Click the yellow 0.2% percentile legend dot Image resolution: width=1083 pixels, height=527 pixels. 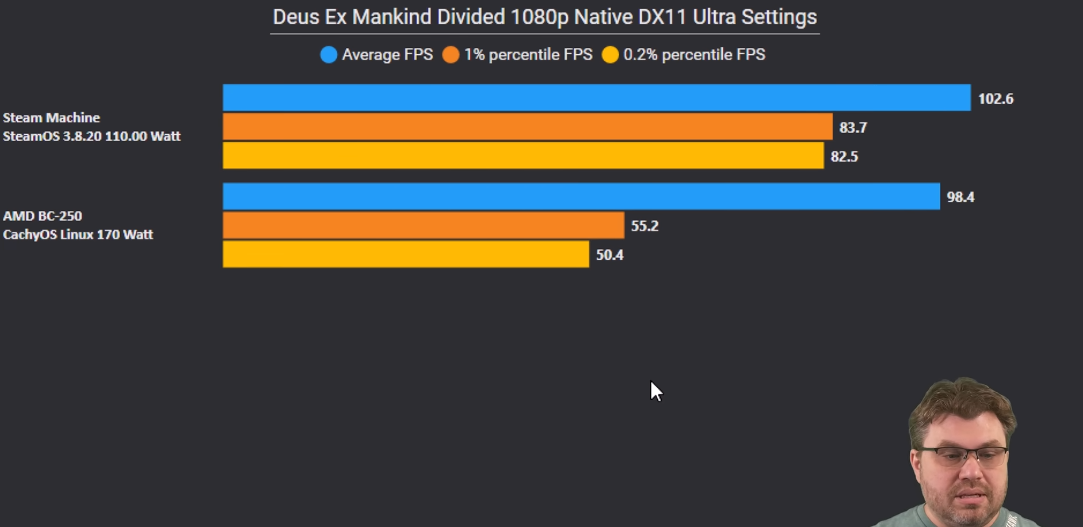611,55
